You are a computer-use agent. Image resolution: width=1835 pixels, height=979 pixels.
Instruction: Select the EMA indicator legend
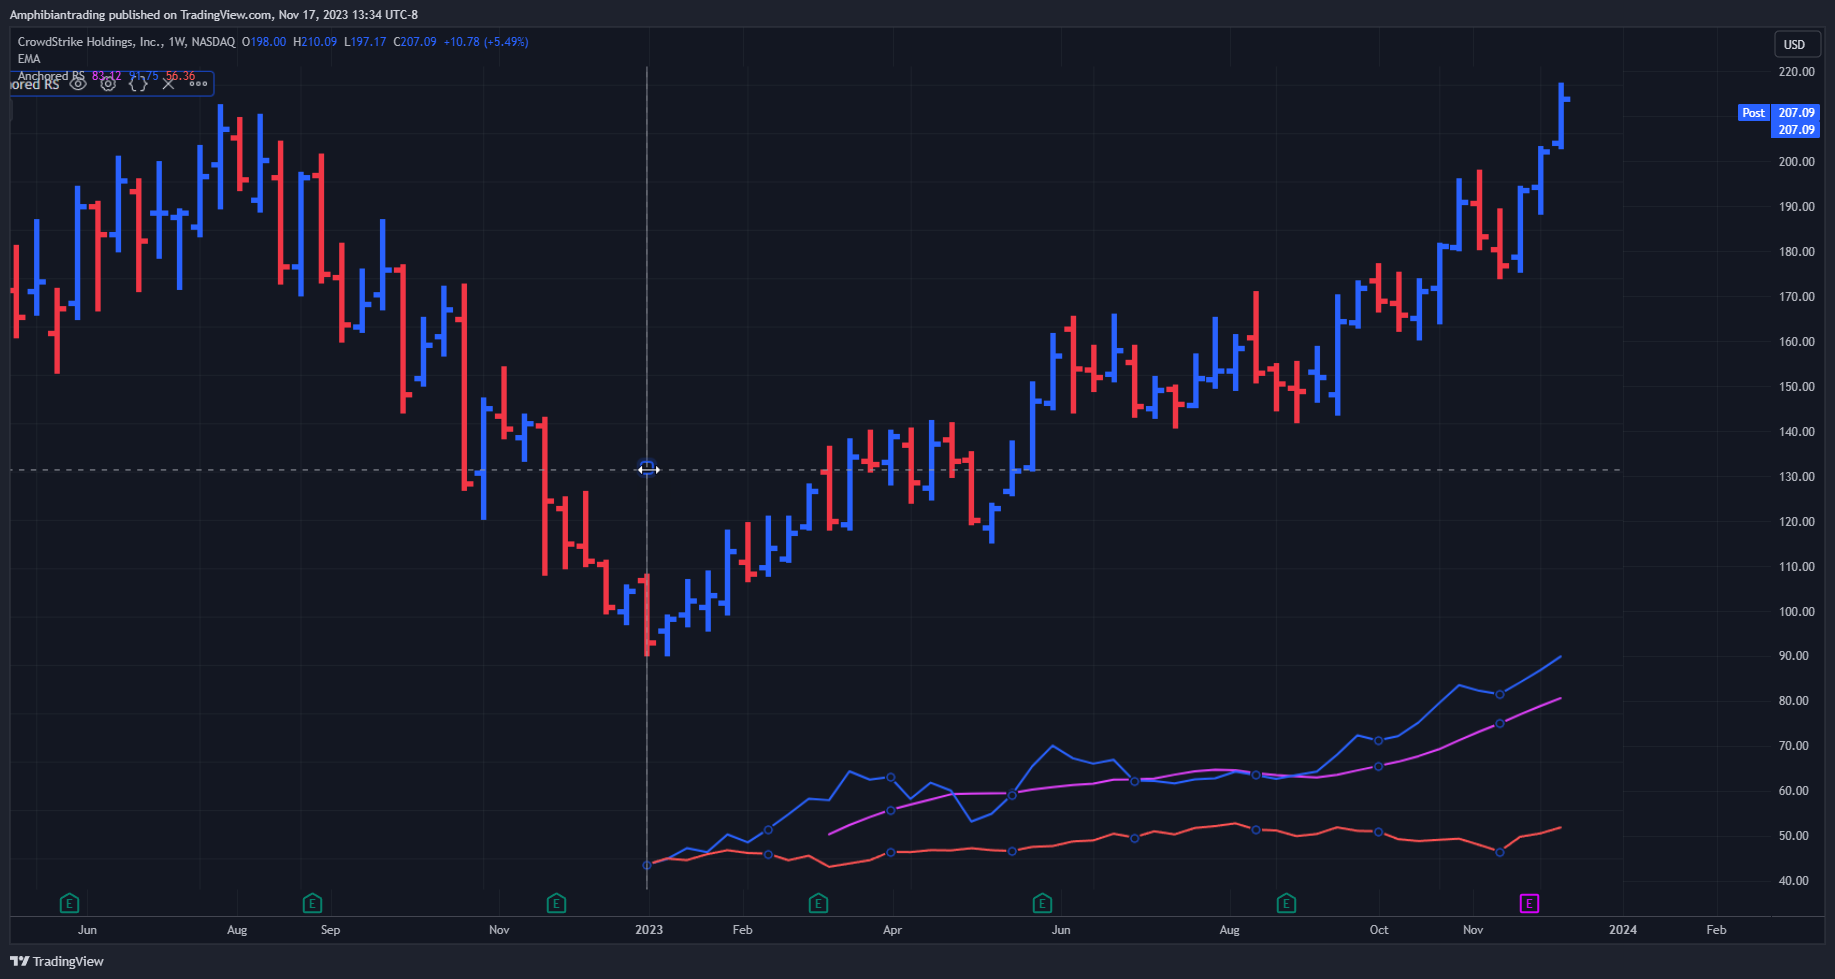click(x=29, y=59)
